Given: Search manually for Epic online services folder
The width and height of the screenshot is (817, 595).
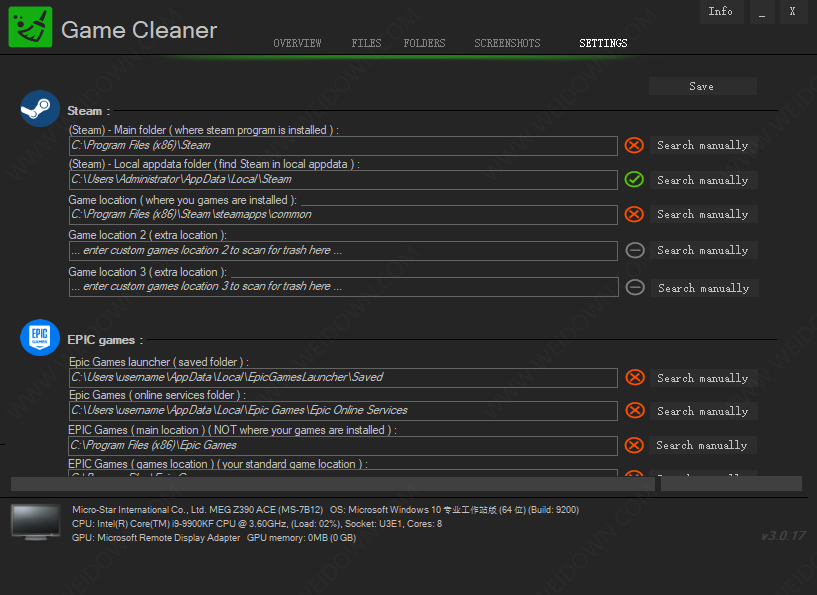Looking at the screenshot, I should pos(703,411).
